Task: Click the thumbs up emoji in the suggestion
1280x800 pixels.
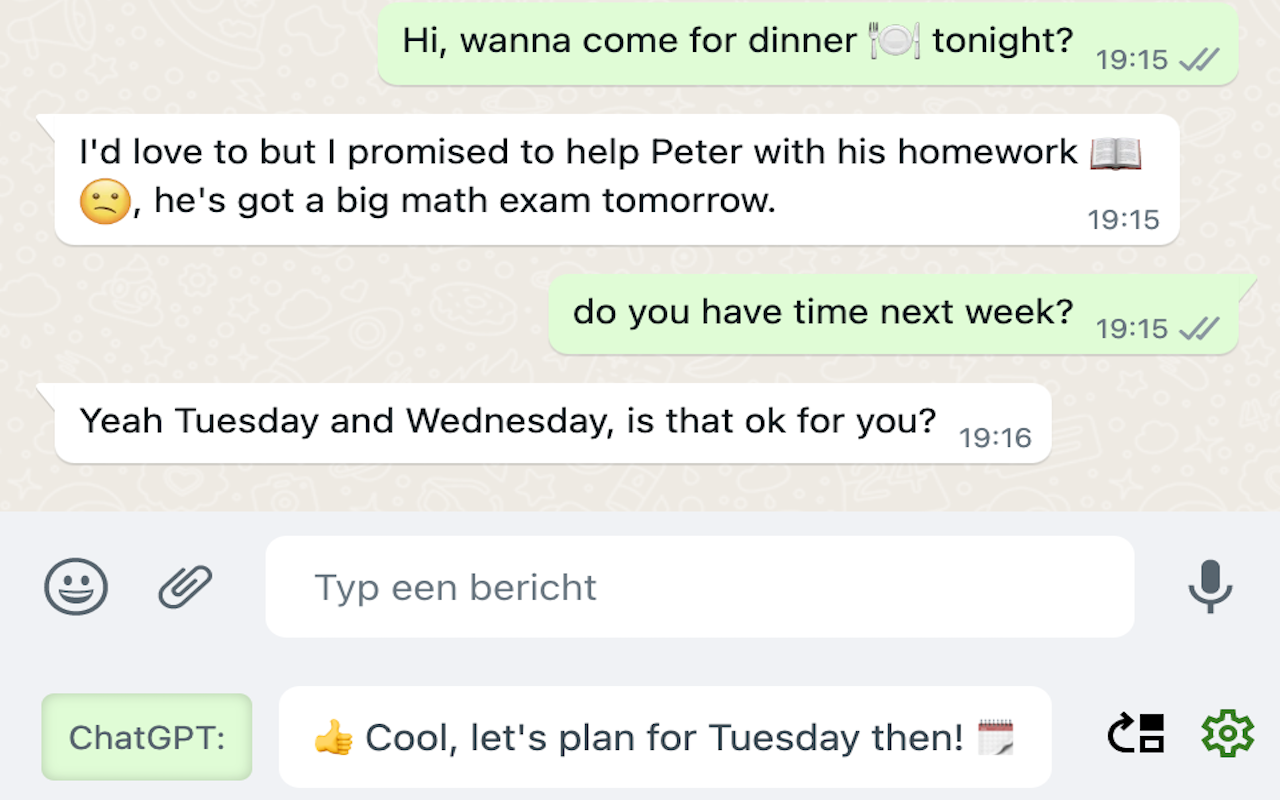Action: click(333, 738)
